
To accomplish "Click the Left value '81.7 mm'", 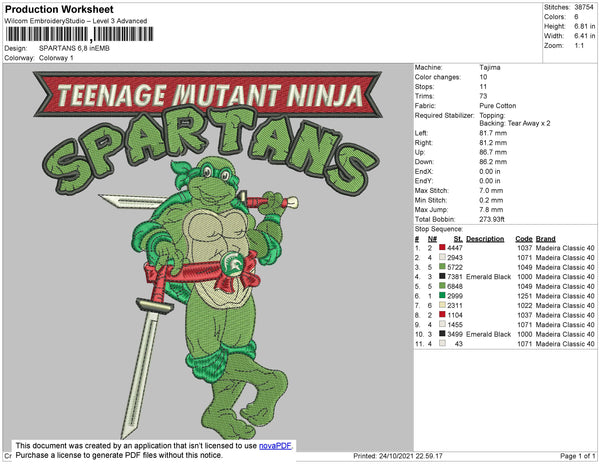I will coord(493,134).
